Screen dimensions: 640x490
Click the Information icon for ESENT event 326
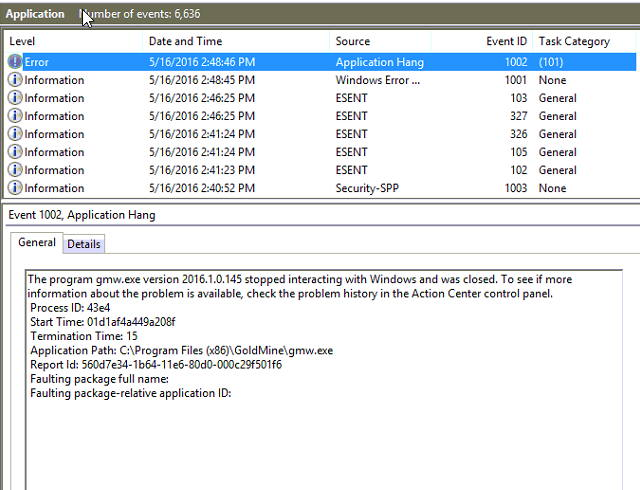tap(15, 134)
